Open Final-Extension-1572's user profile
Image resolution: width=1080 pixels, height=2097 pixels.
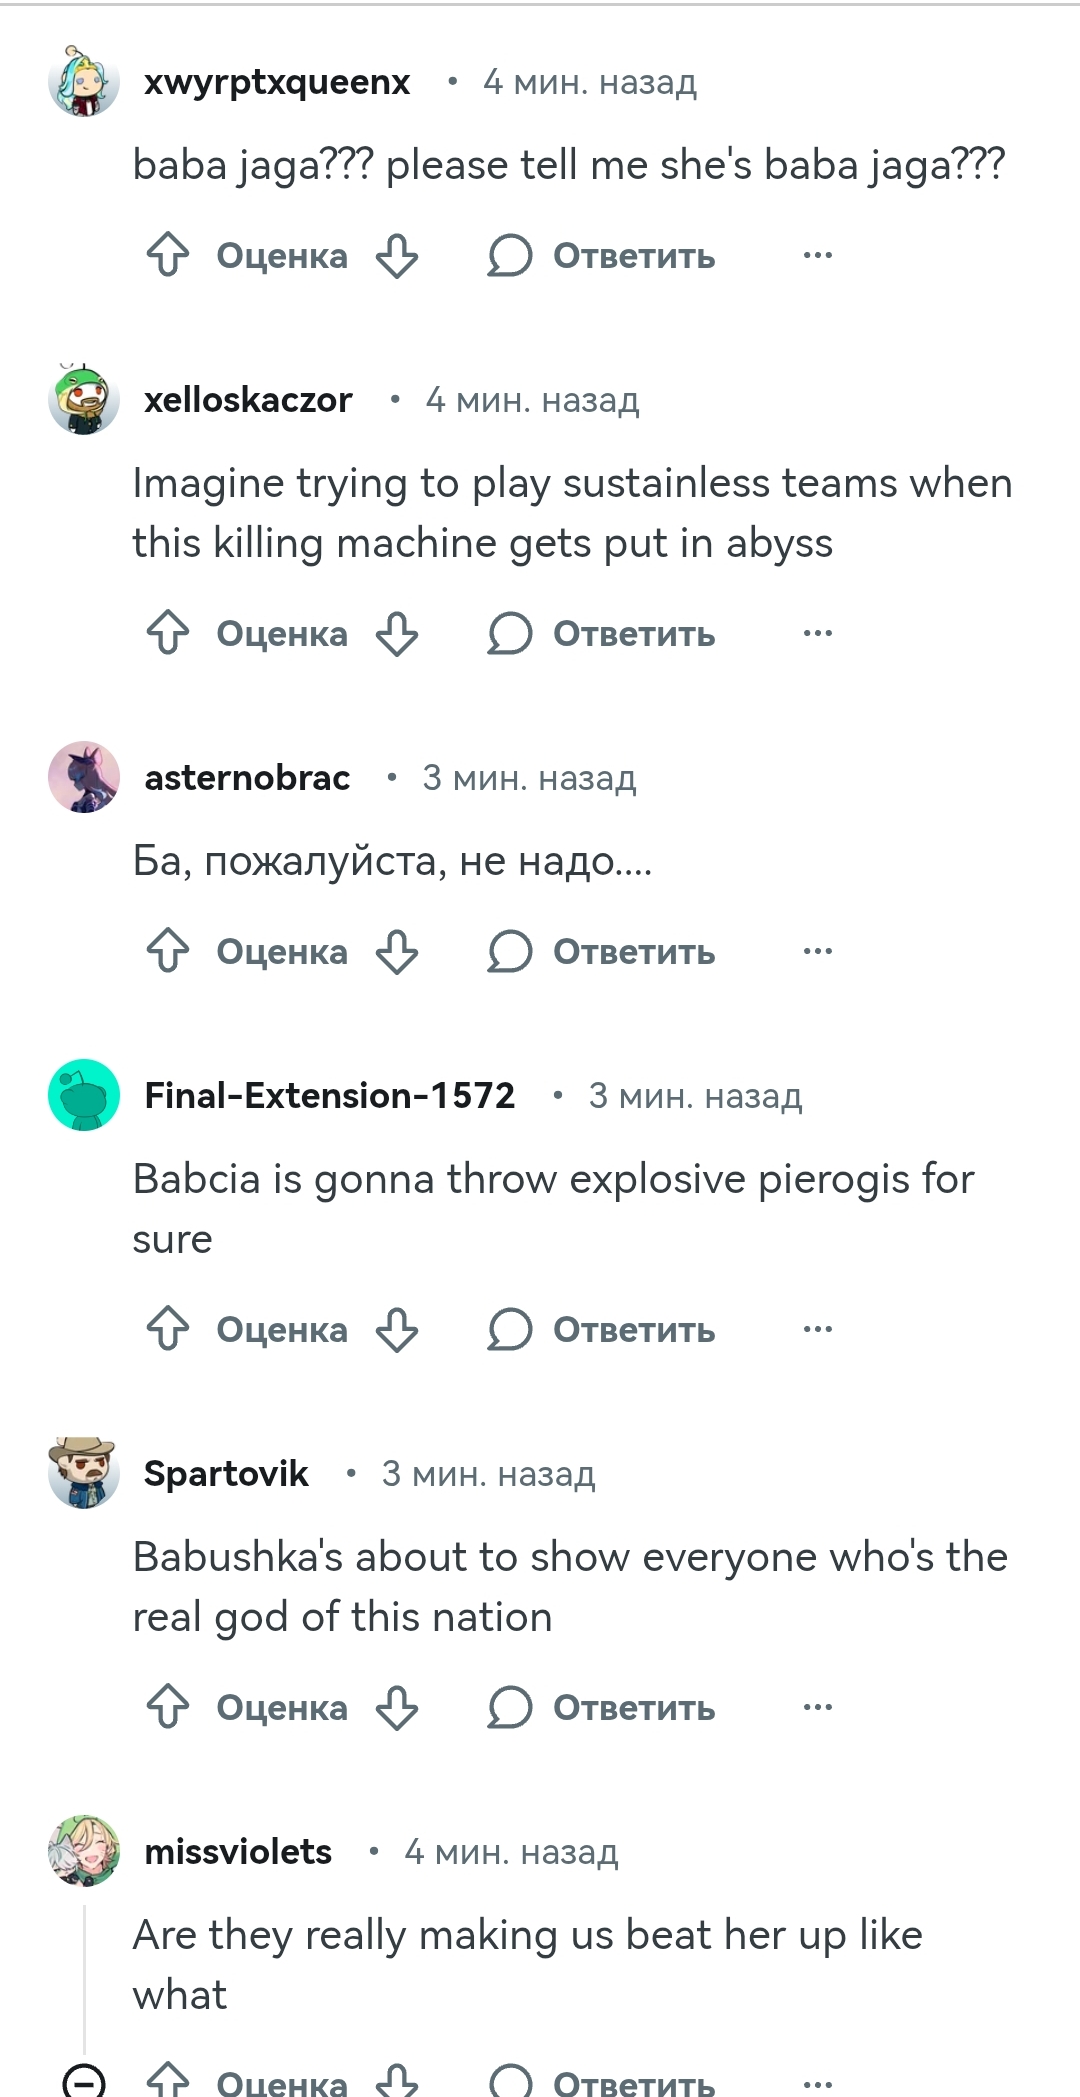pyautogui.click(x=329, y=1095)
